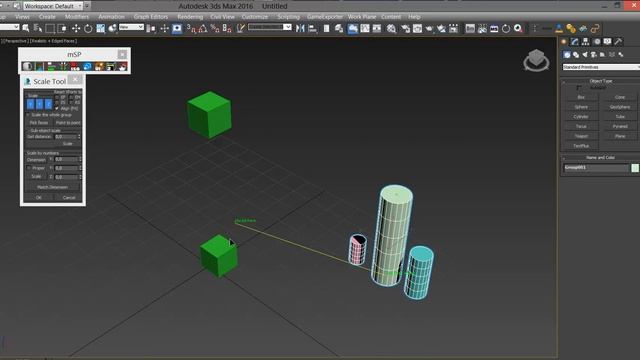Click the Point to point button
The width and height of the screenshot is (640, 360).
pyautogui.click(x=68, y=122)
